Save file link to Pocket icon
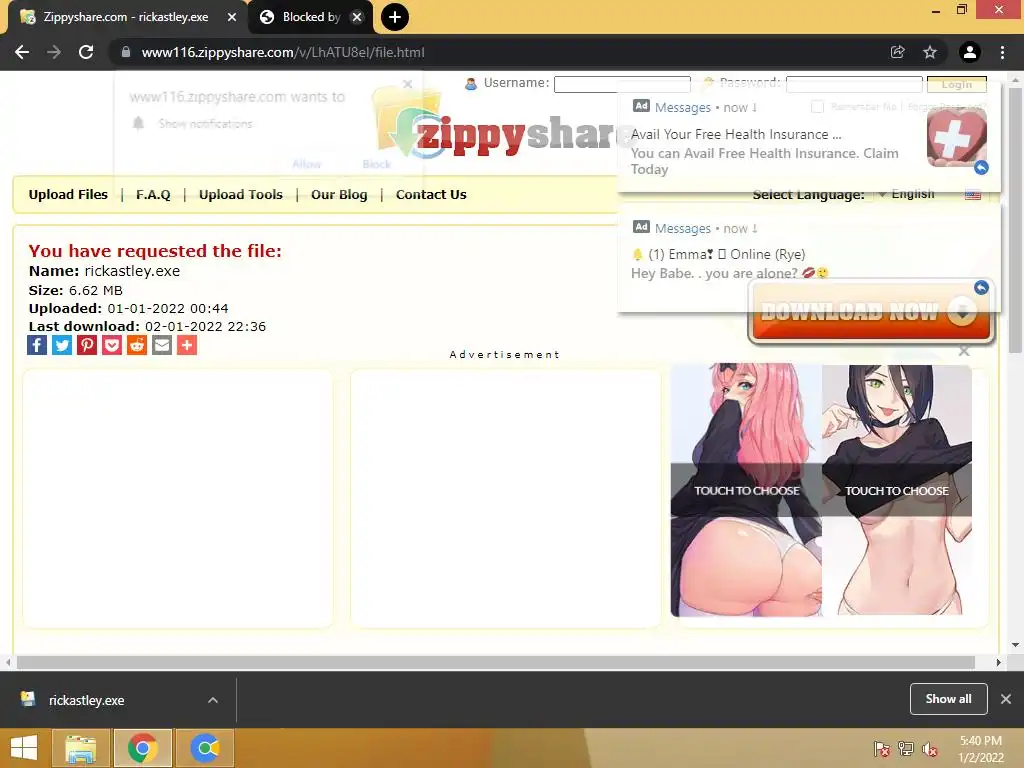1024x768 pixels. point(112,345)
